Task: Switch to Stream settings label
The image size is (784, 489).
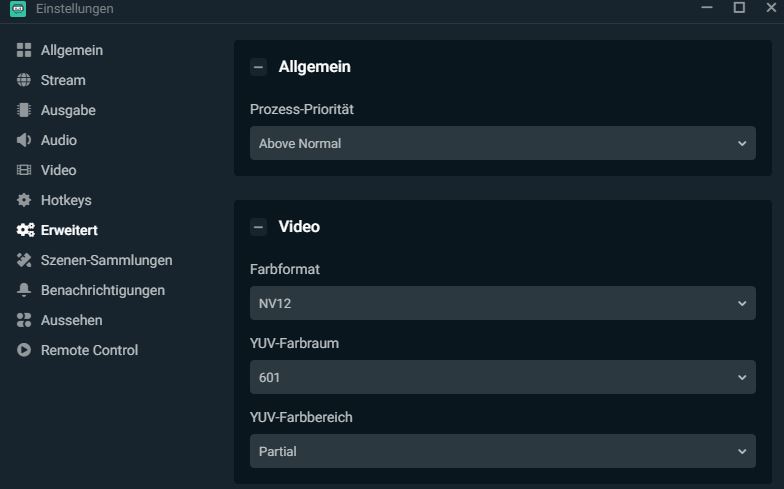Action: (63, 80)
